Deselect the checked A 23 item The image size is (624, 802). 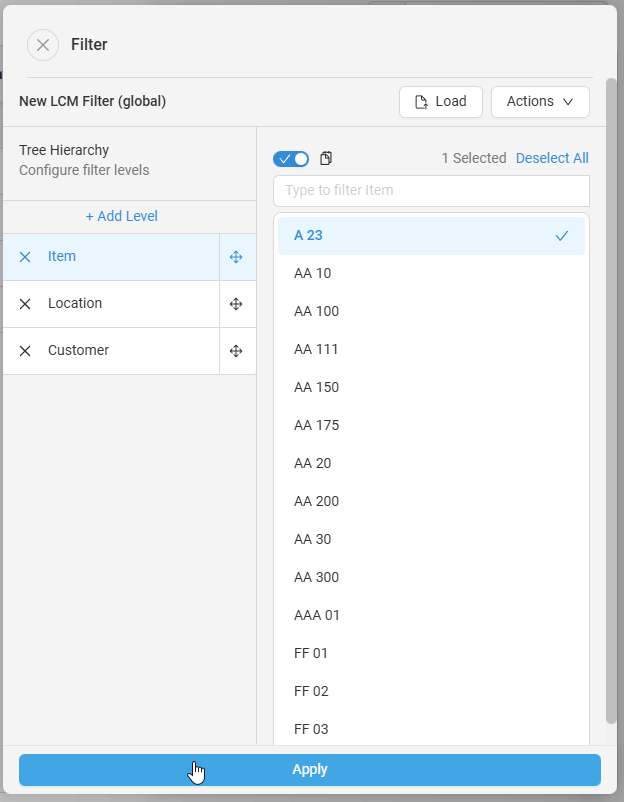(x=430, y=236)
